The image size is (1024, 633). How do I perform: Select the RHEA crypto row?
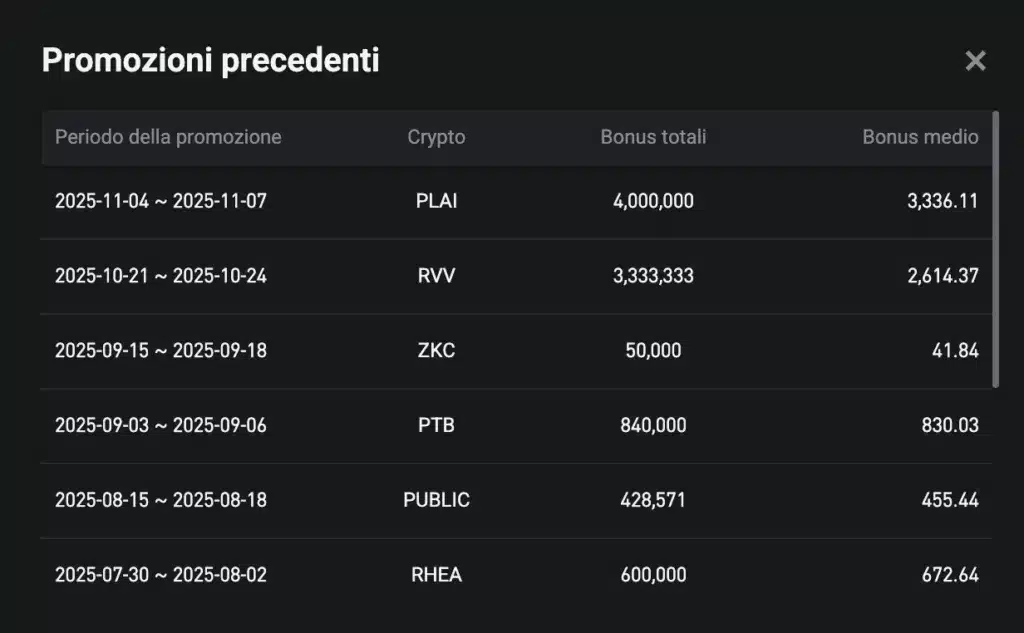click(437, 575)
